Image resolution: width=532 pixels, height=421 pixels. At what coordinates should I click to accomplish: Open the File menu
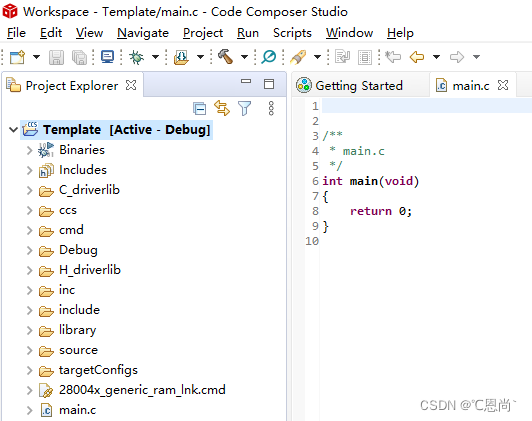(16, 33)
